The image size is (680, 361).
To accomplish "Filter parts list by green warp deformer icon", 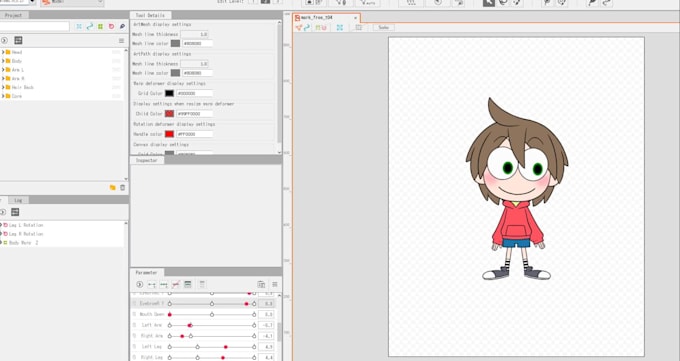I will coord(101,26).
